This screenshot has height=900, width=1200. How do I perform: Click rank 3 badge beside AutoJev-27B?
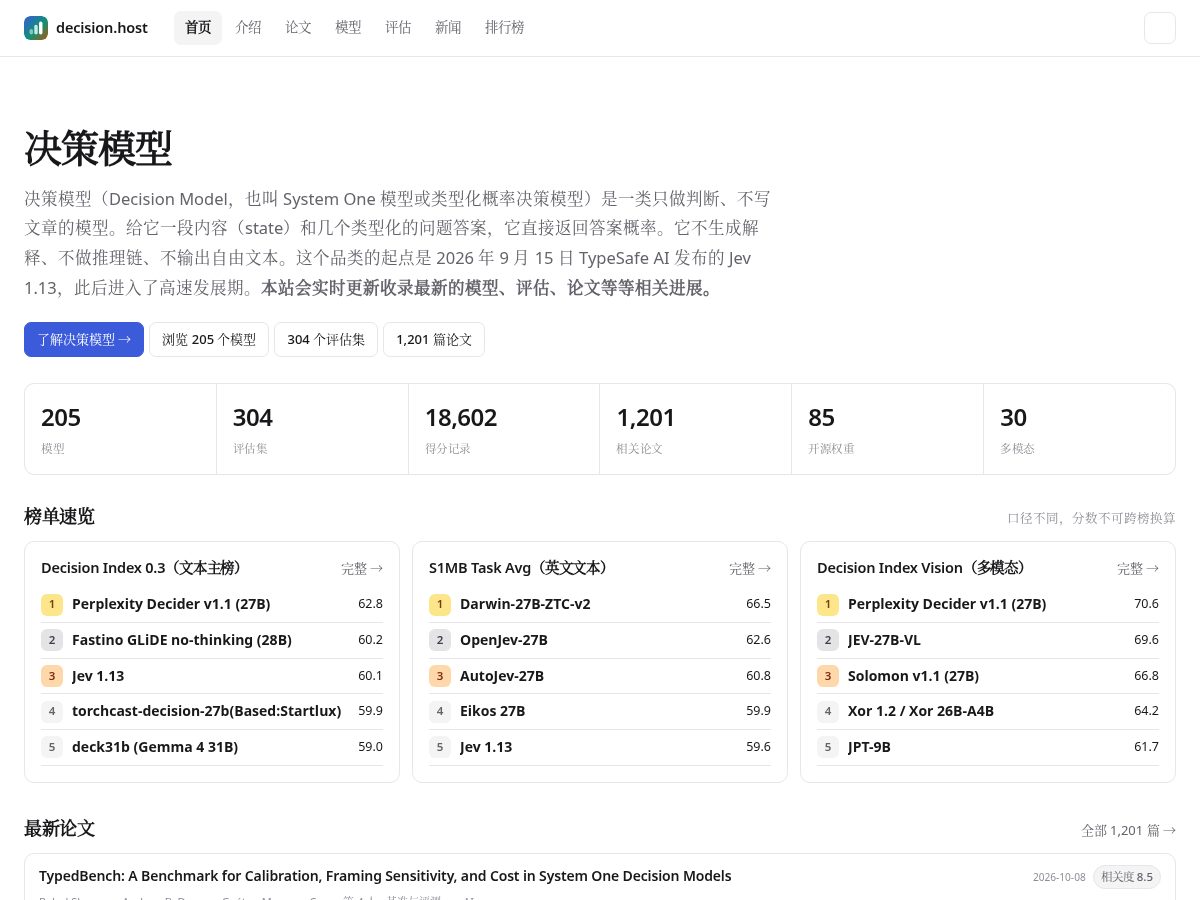440,676
